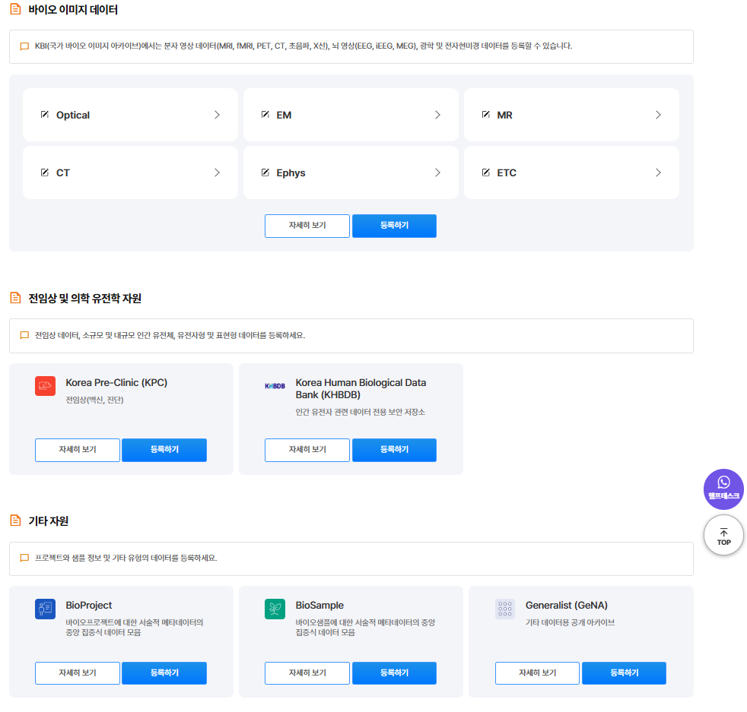The image size is (747, 712).
Task: Expand the MR chevron arrow
Action: point(658,115)
